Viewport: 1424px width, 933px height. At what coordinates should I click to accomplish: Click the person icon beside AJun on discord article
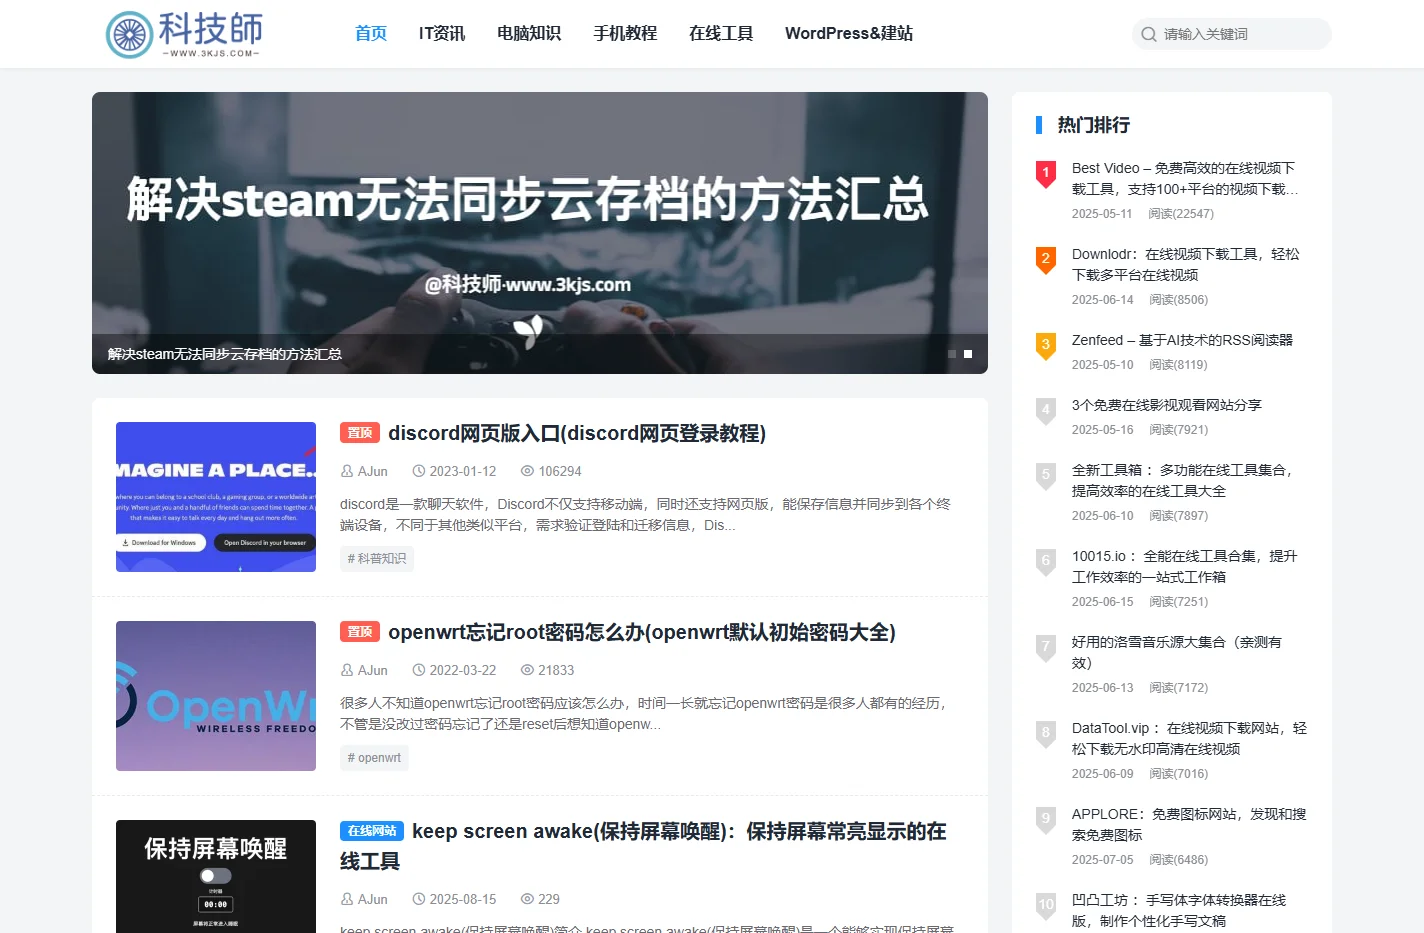[347, 471]
